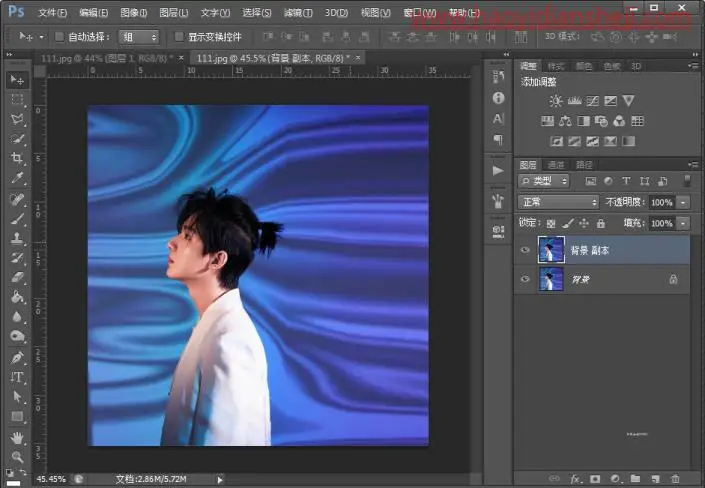Select the Healing Brush tool

17,199
